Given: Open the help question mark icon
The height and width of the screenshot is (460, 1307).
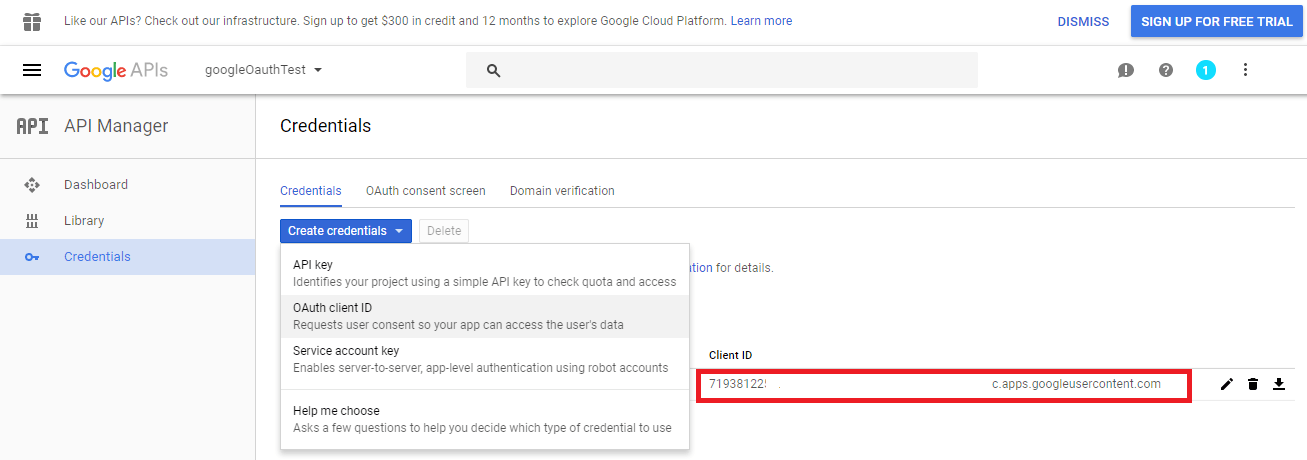Looking at the screenshot, I should pos(1166,70).
